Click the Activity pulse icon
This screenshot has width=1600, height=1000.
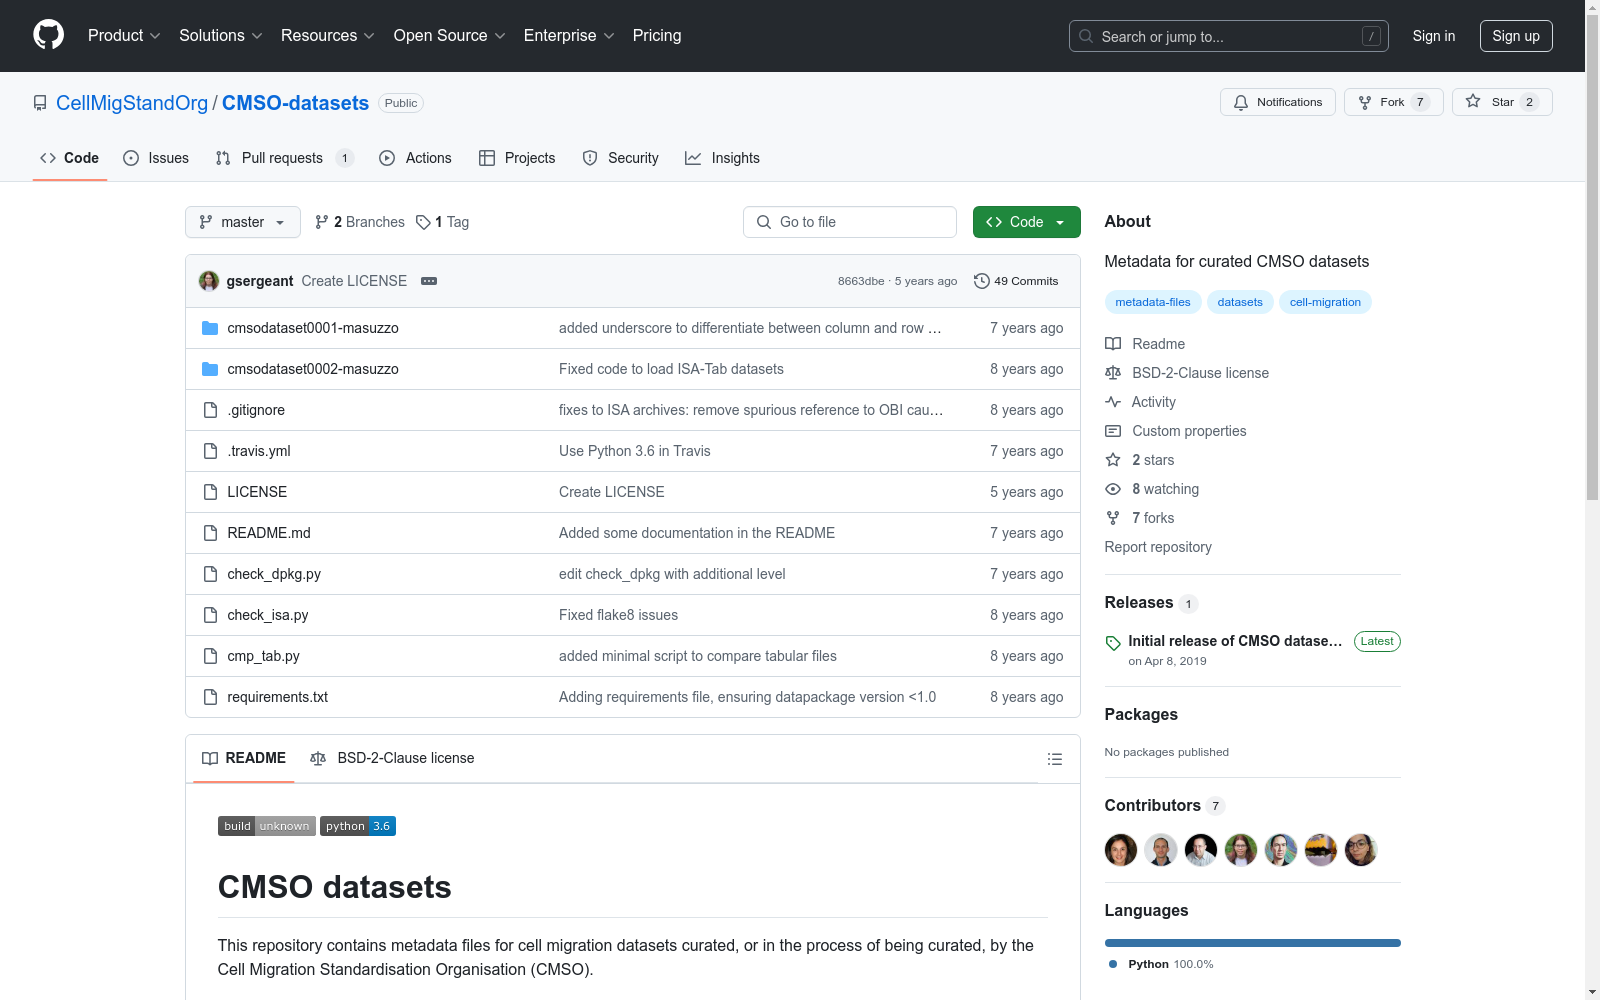pos(1113,402)
